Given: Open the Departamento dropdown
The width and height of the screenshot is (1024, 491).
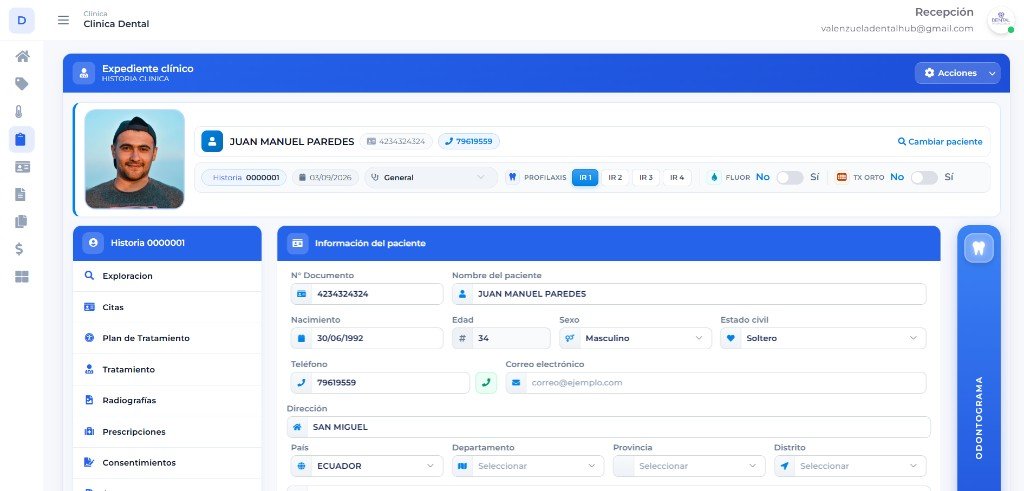Looking at the screenshot, I should point(528,466).
